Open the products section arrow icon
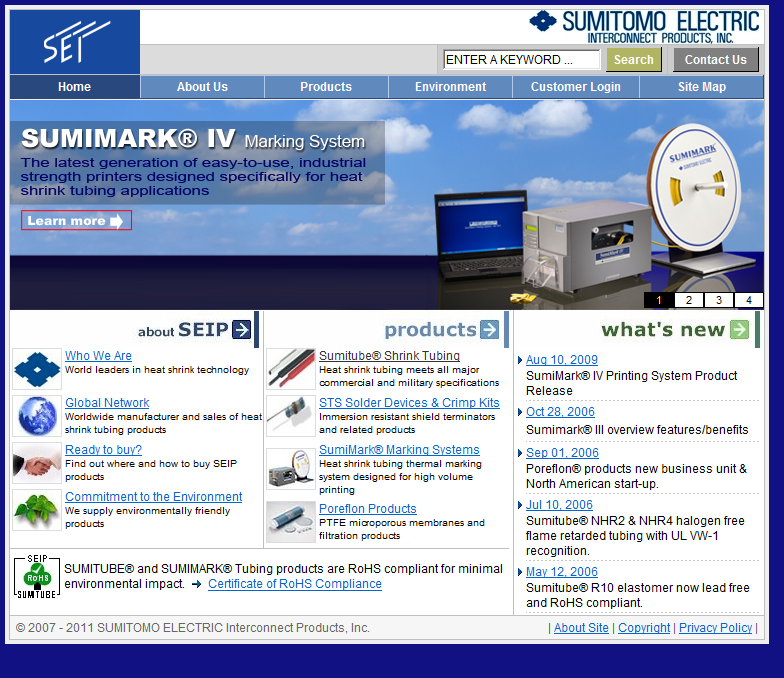Screen dimensions: 784x678 coord(490,330)
